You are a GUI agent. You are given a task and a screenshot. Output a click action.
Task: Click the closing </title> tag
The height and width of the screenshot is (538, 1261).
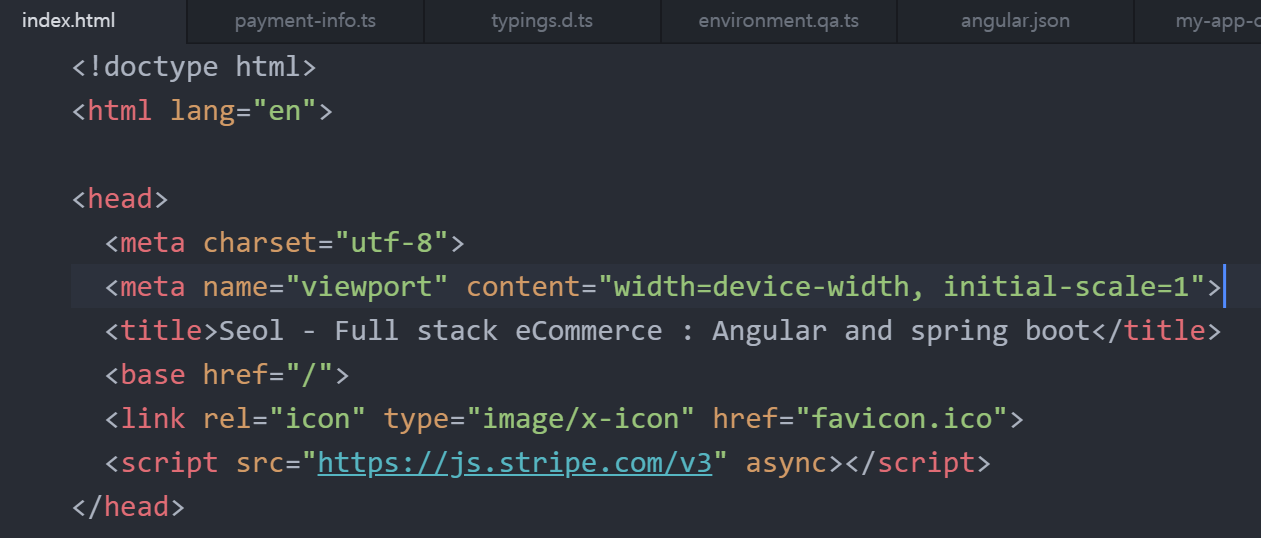[x=1156, y=331]
